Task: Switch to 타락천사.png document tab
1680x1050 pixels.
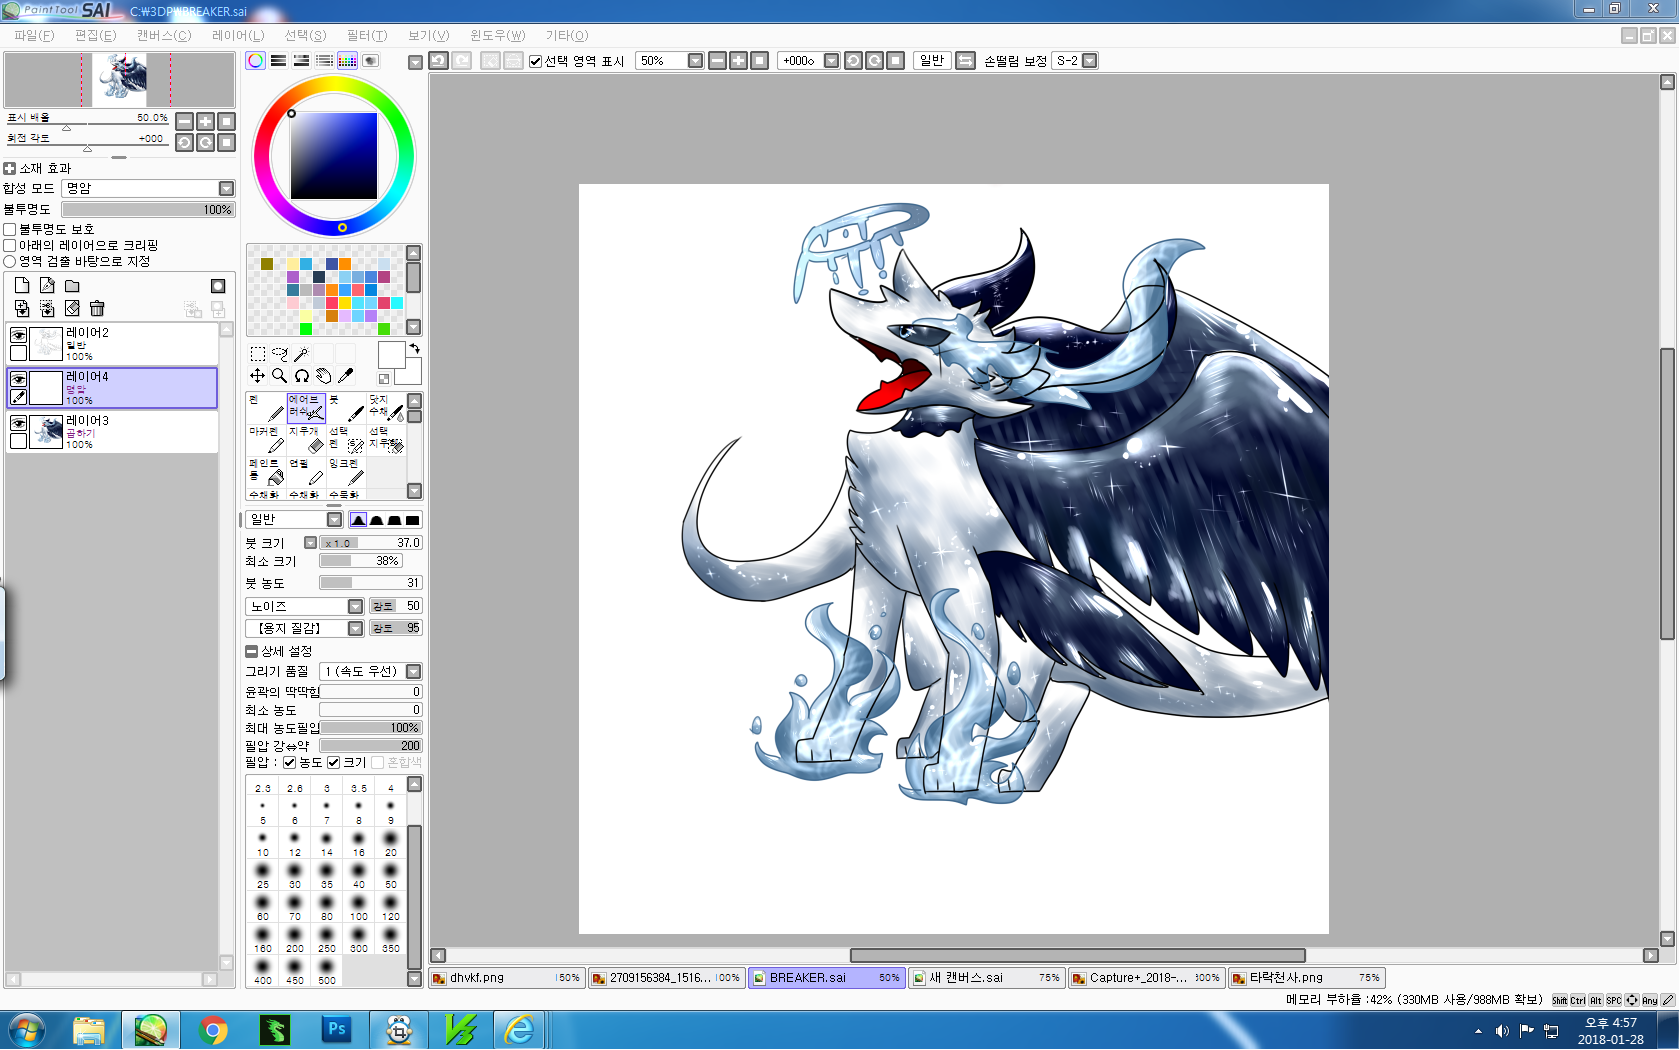Action: pyautogui.click(x=1307, y=978)
